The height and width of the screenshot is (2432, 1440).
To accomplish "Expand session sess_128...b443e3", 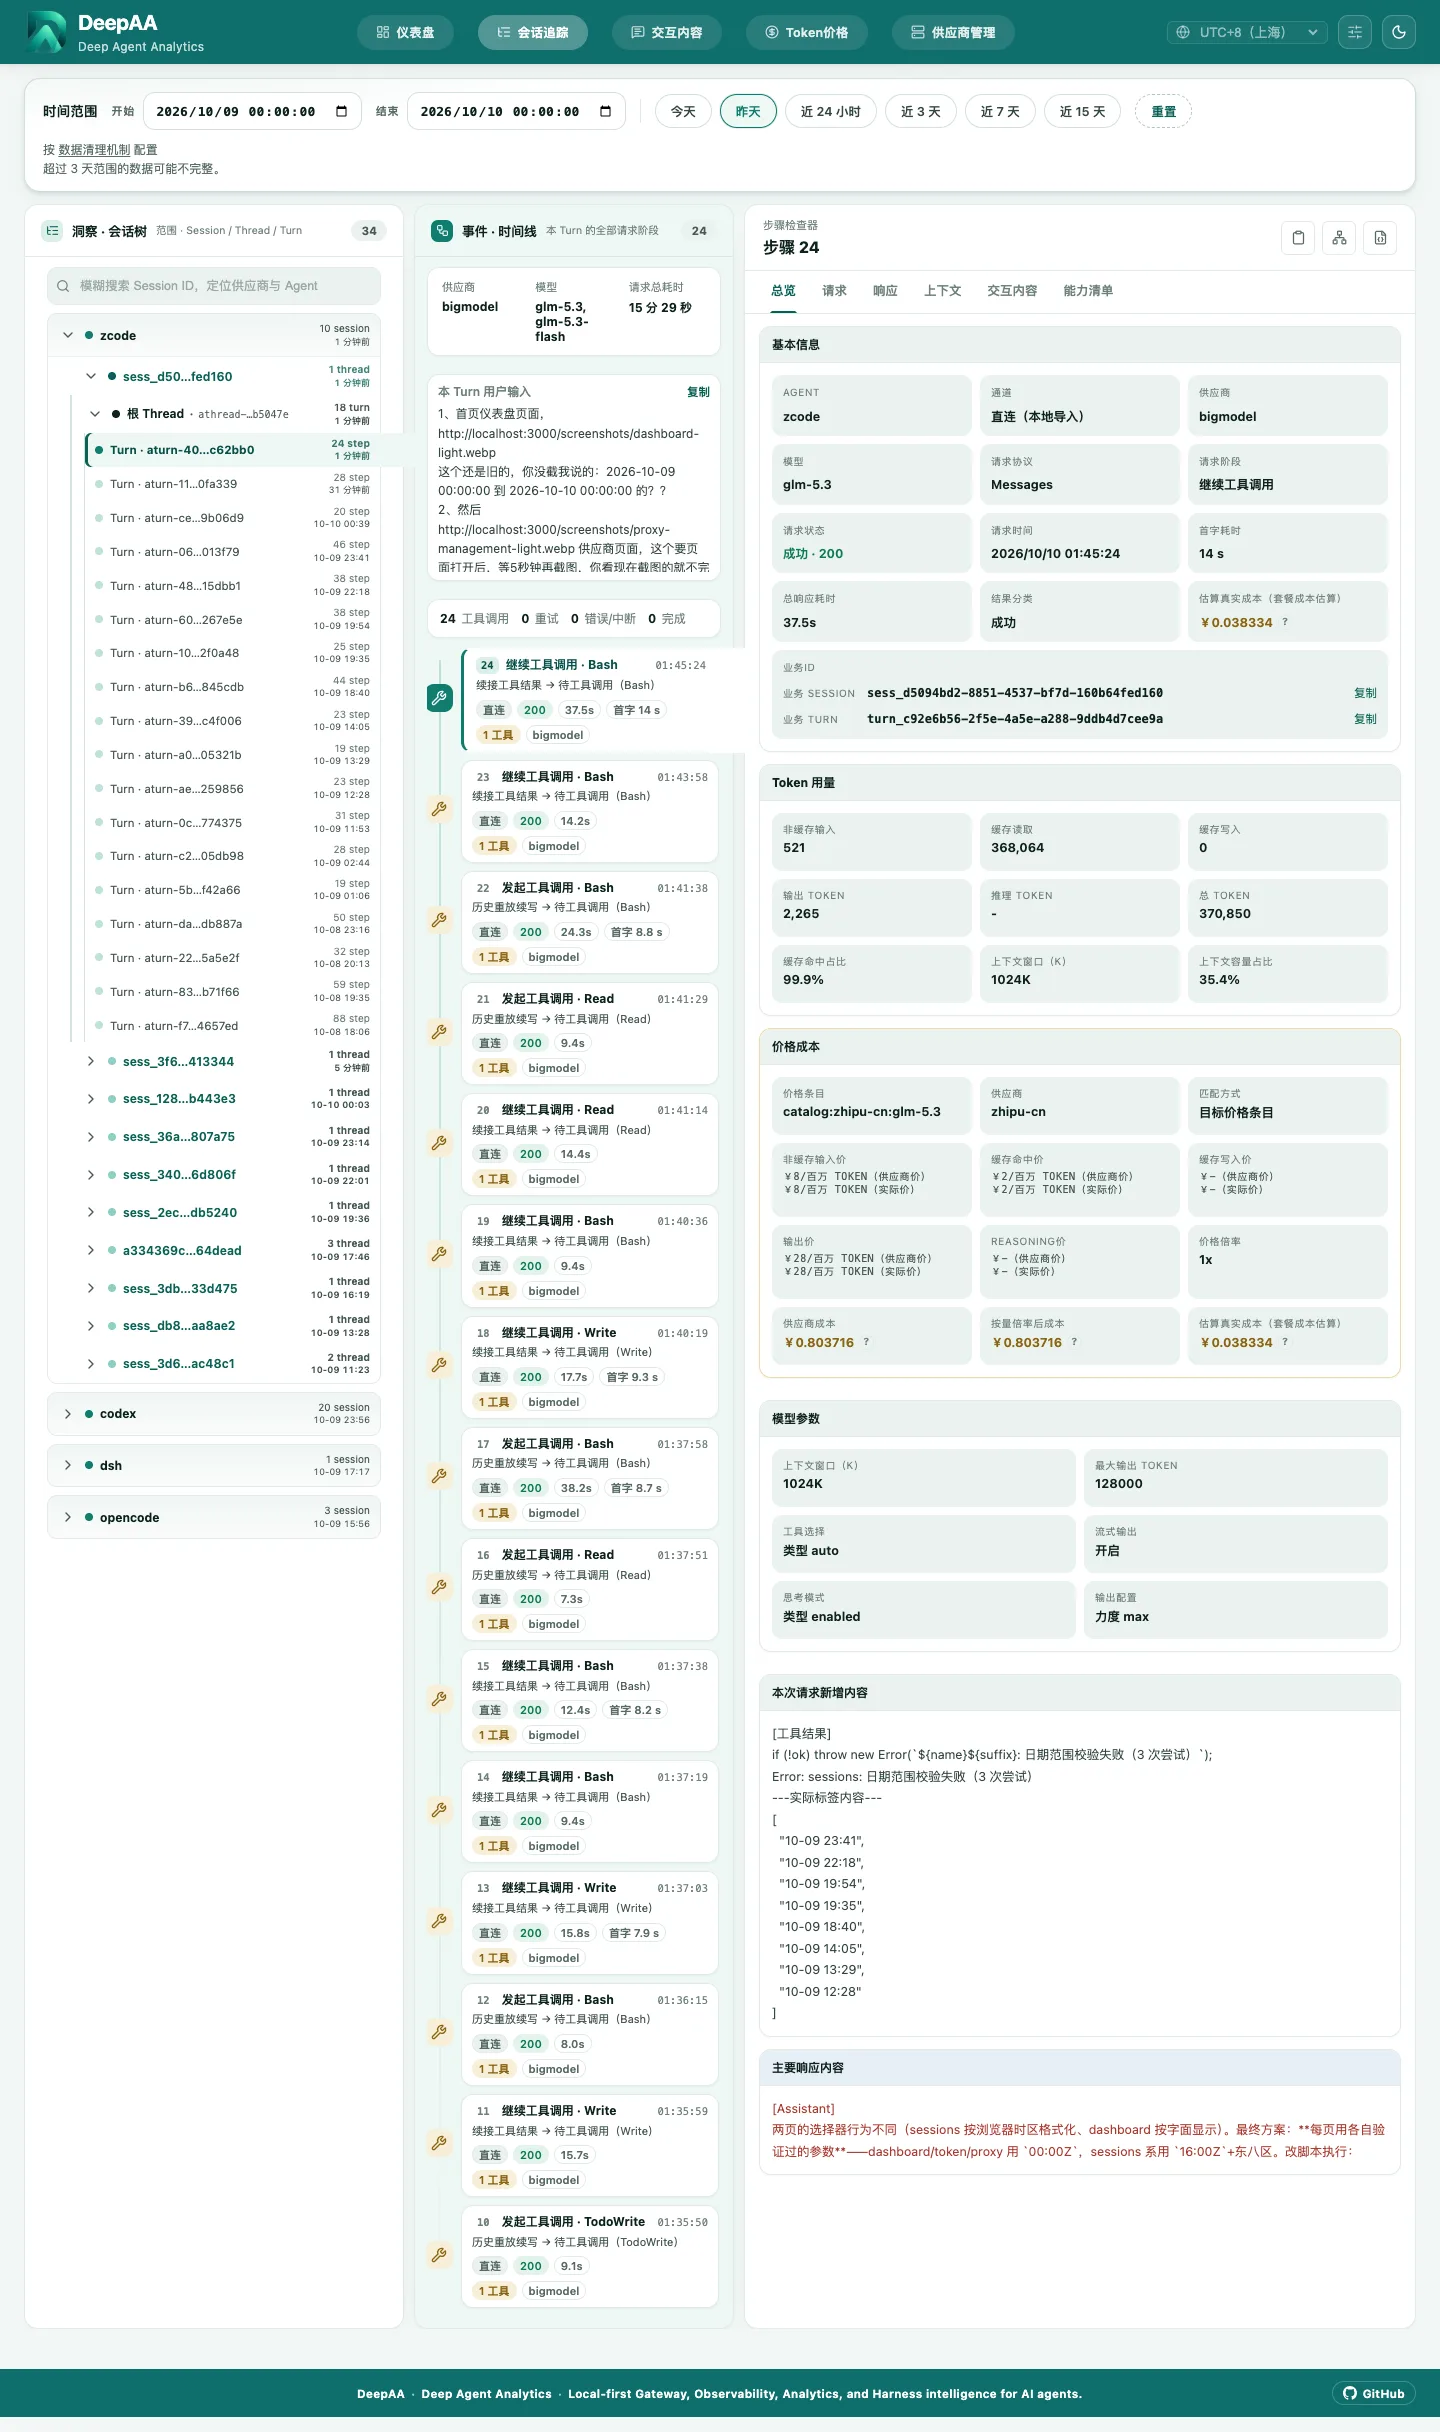I will click(x=91, y=1099).
